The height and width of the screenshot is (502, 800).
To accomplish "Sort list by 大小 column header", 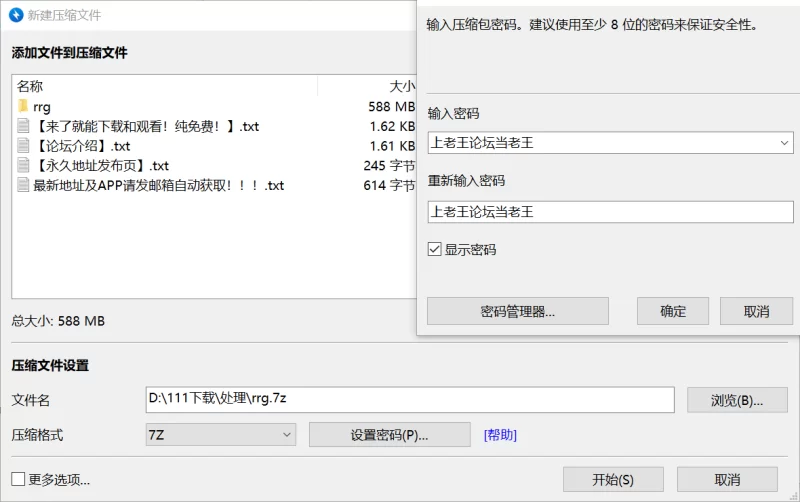I will tap(401, 86).
